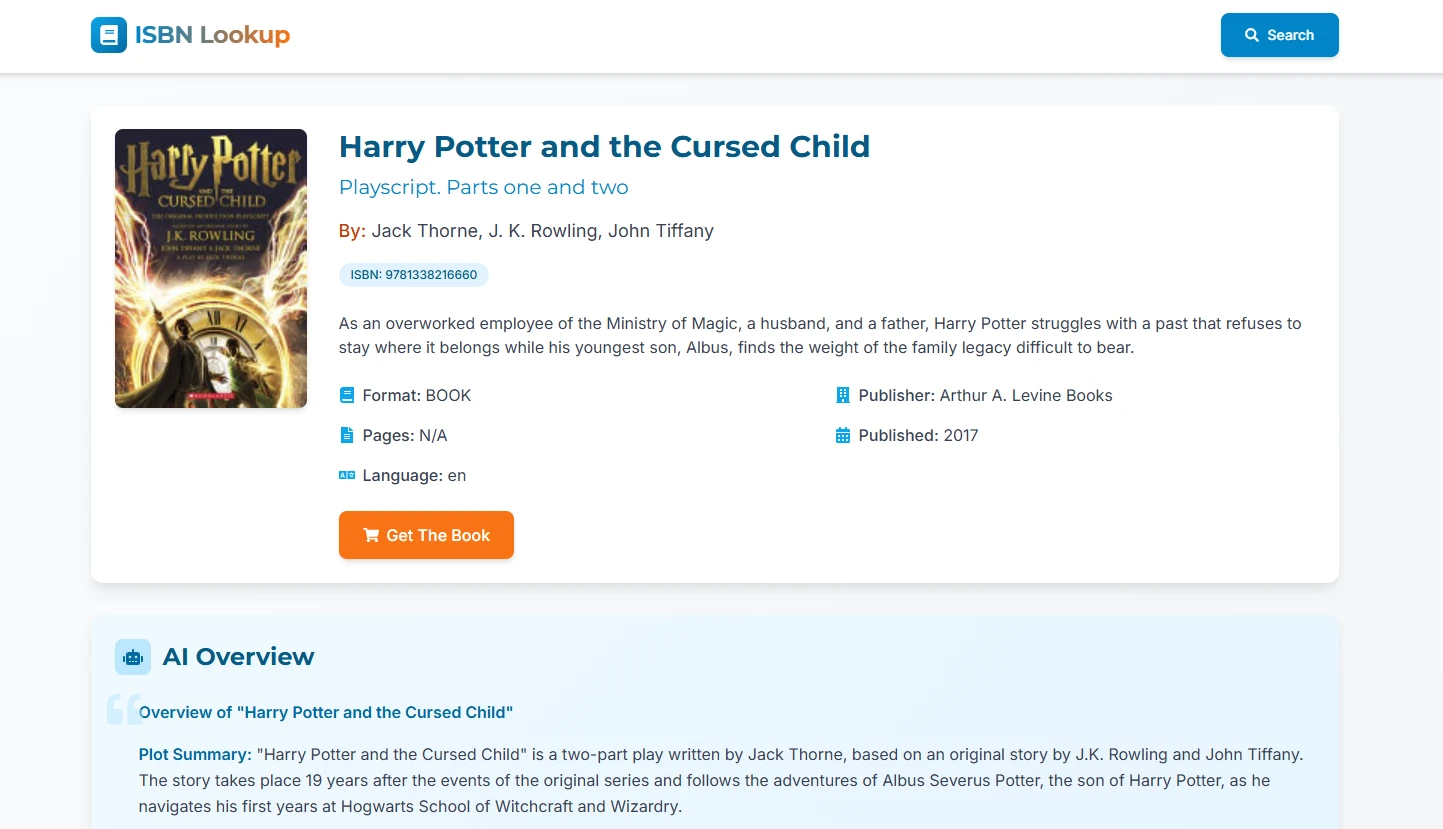Image resolution: width=1443 pixels, height=829 pixels.
Task: Click the subtitle Playscript. Parts one and two
Action: click(483, 187)
